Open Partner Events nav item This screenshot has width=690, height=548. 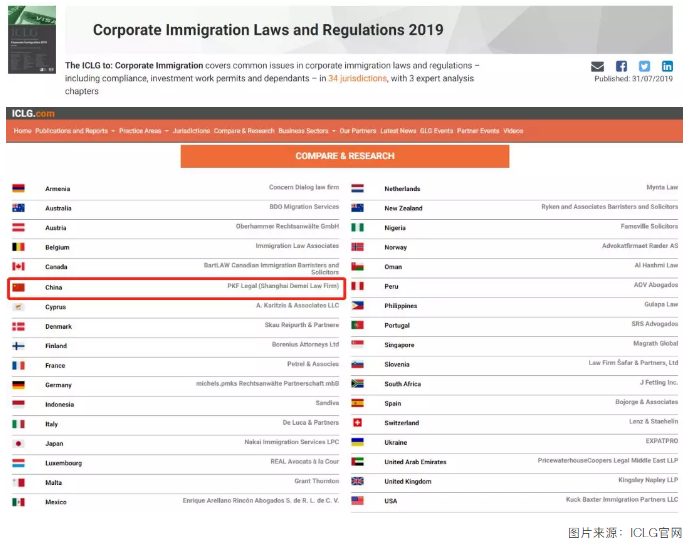478,131
